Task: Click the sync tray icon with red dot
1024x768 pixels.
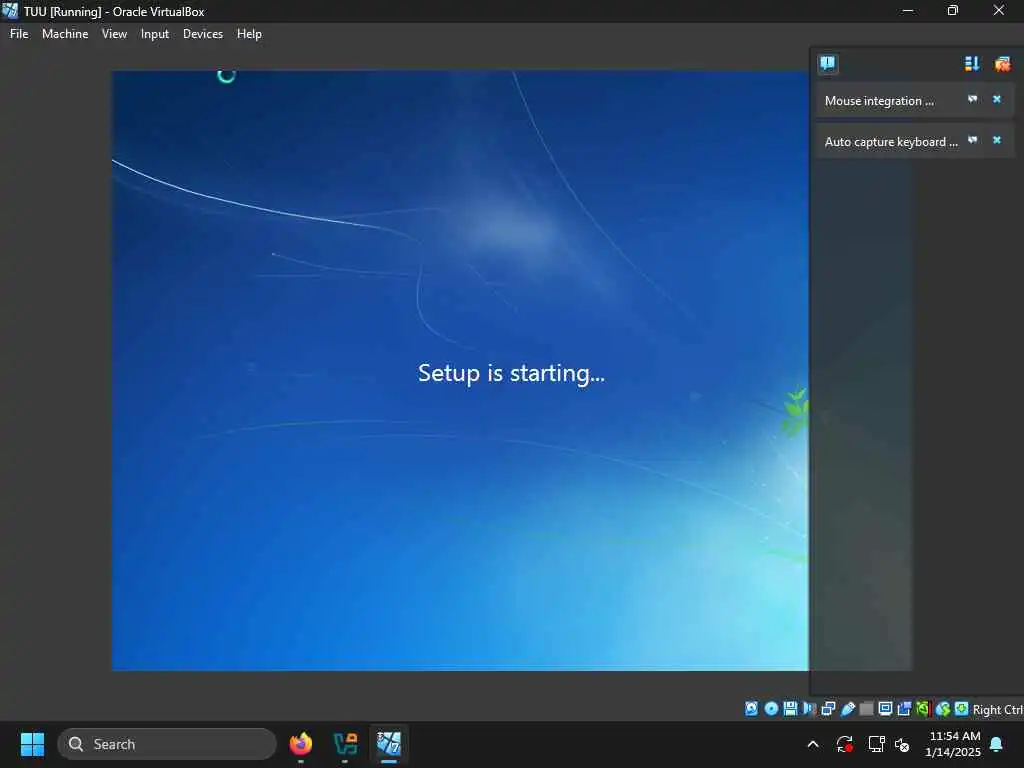Action: pos(844,744)
